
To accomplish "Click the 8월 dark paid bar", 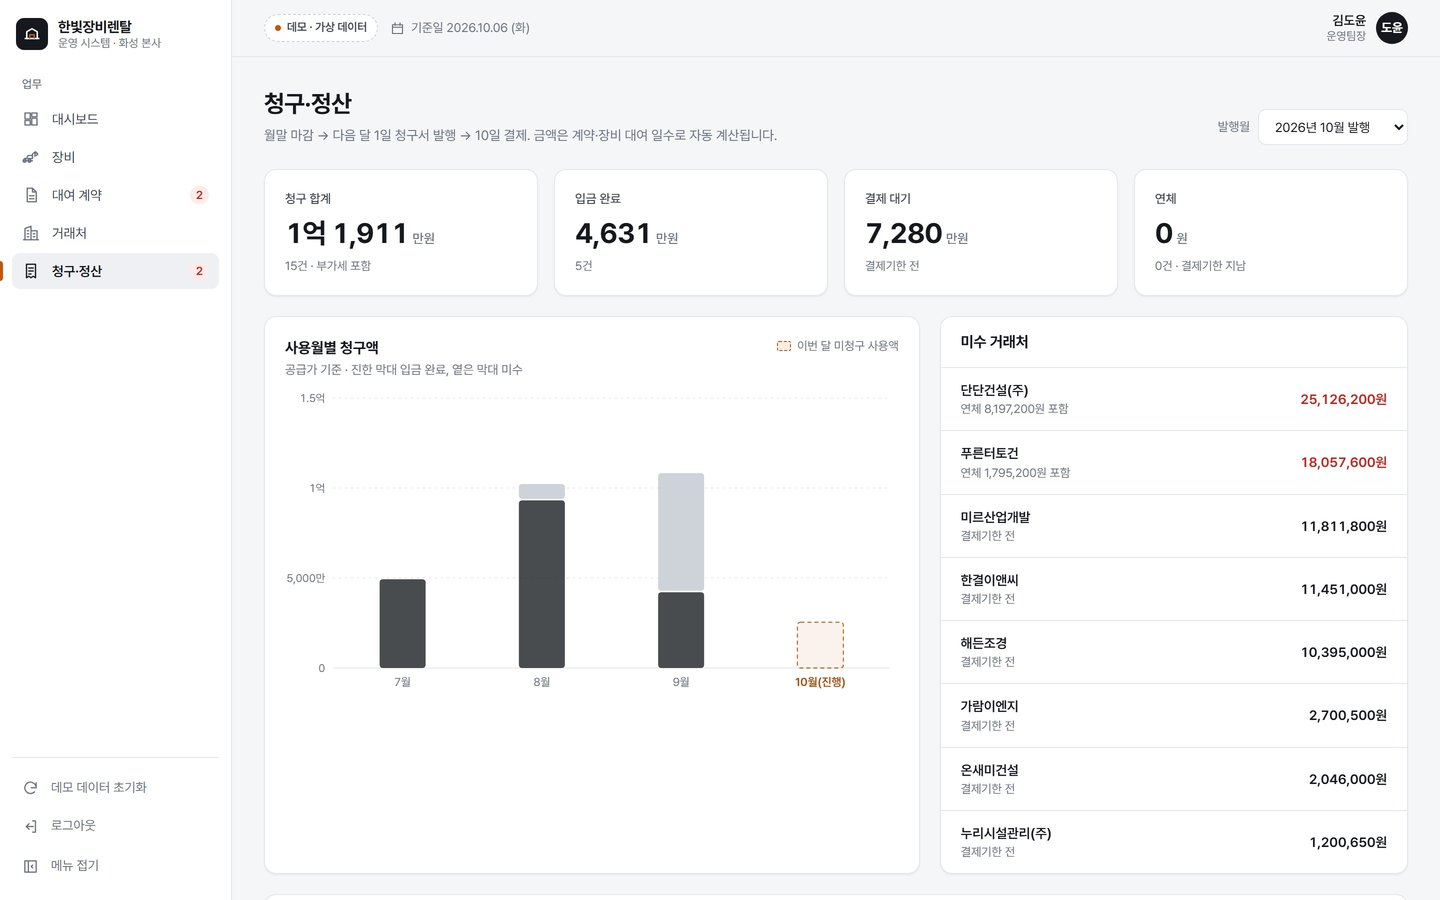I will [542, 584].
